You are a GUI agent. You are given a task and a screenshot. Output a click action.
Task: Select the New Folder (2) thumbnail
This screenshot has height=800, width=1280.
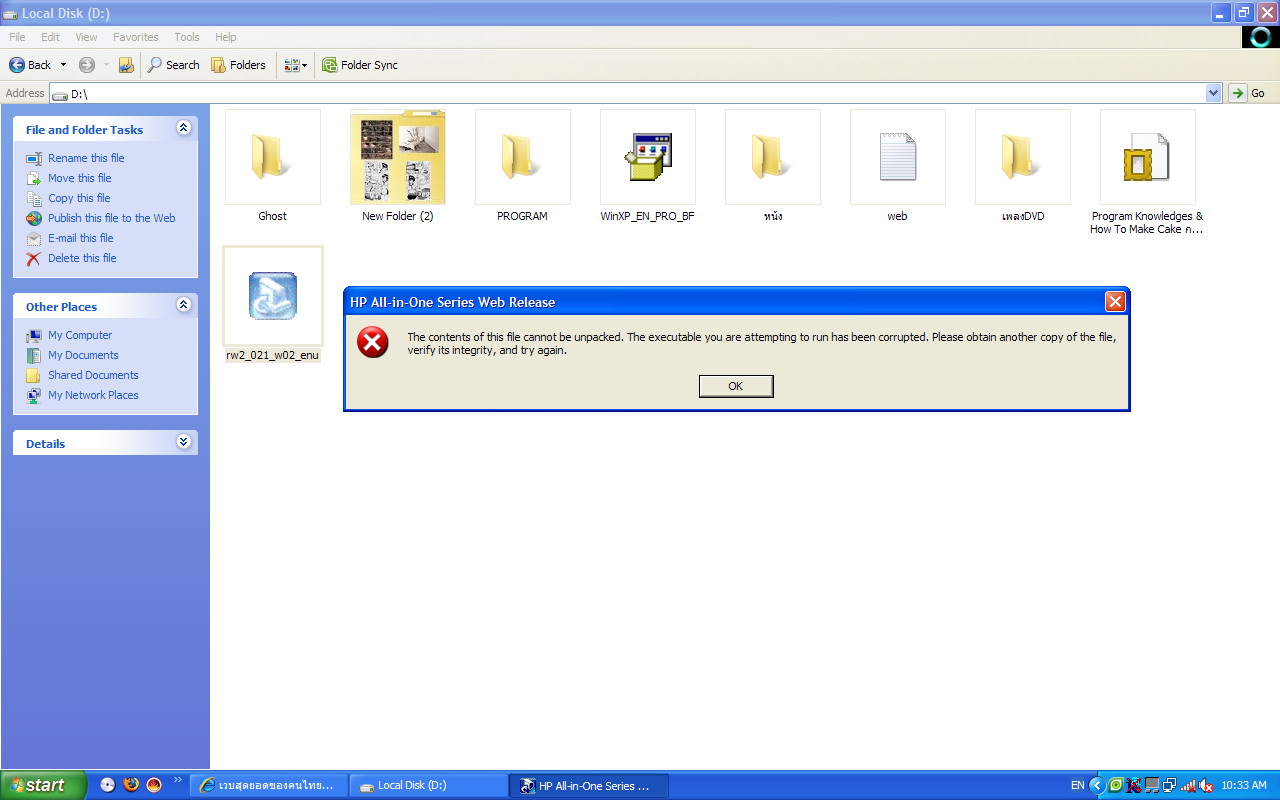[398, 158]
